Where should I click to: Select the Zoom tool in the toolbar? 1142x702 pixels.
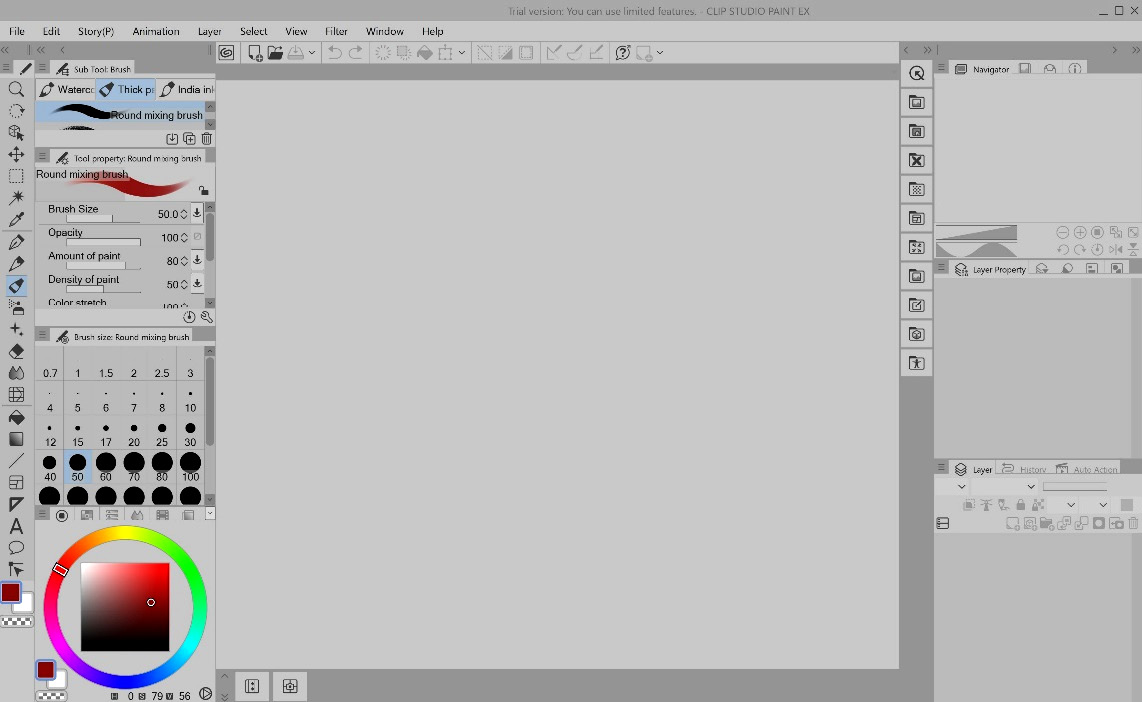[x=16, y=89]
